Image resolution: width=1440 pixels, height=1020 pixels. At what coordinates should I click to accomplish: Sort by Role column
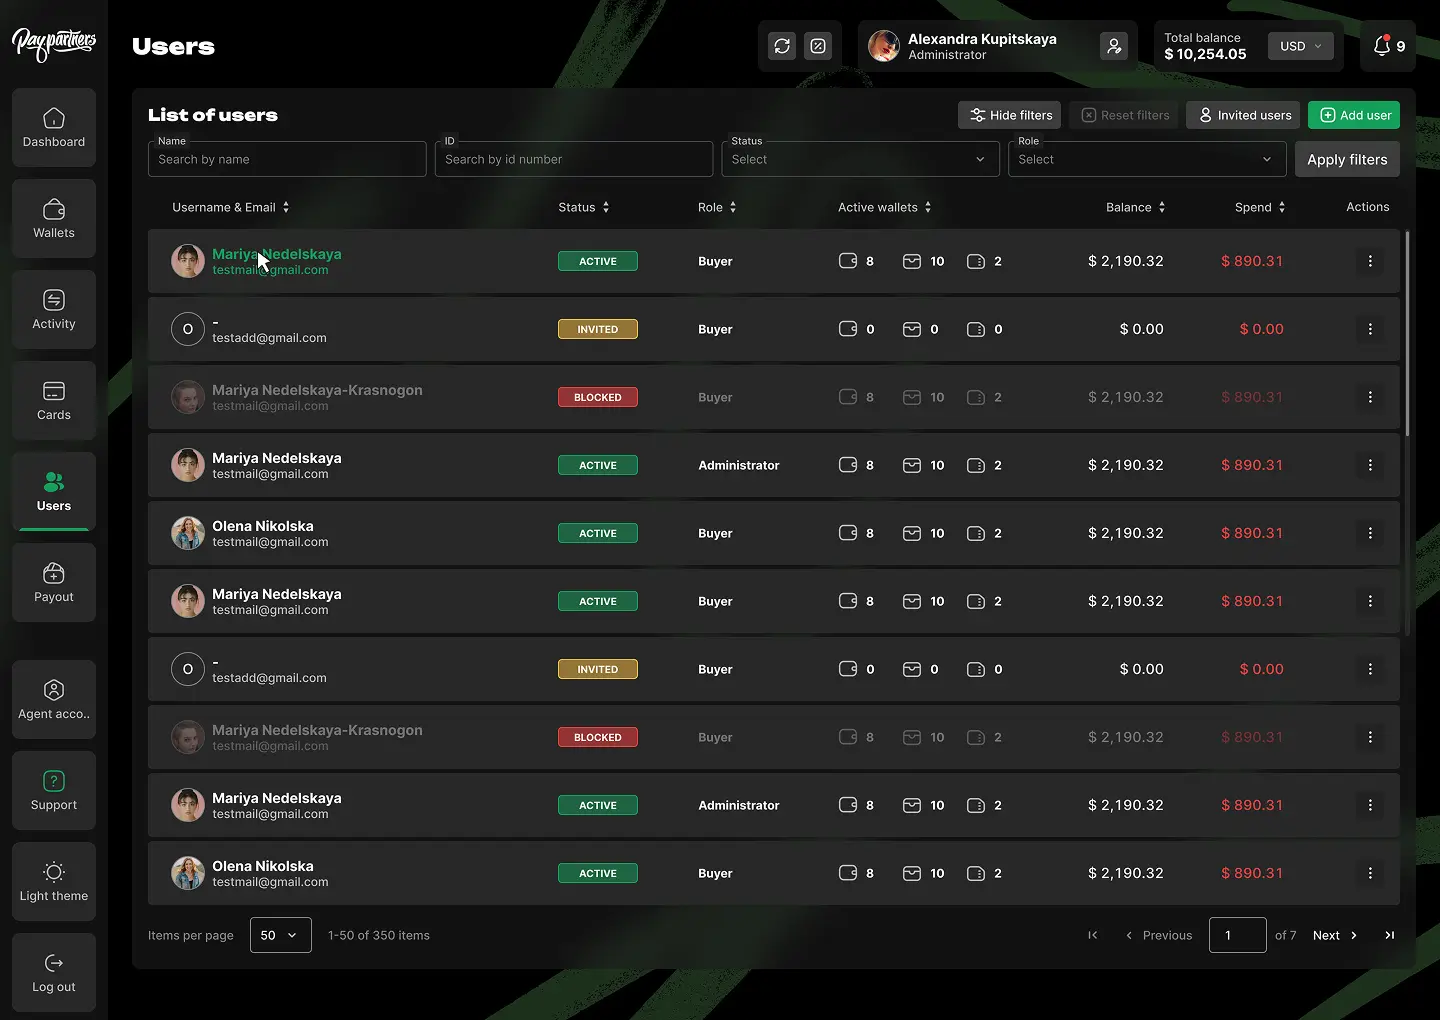tap(717, 207)
